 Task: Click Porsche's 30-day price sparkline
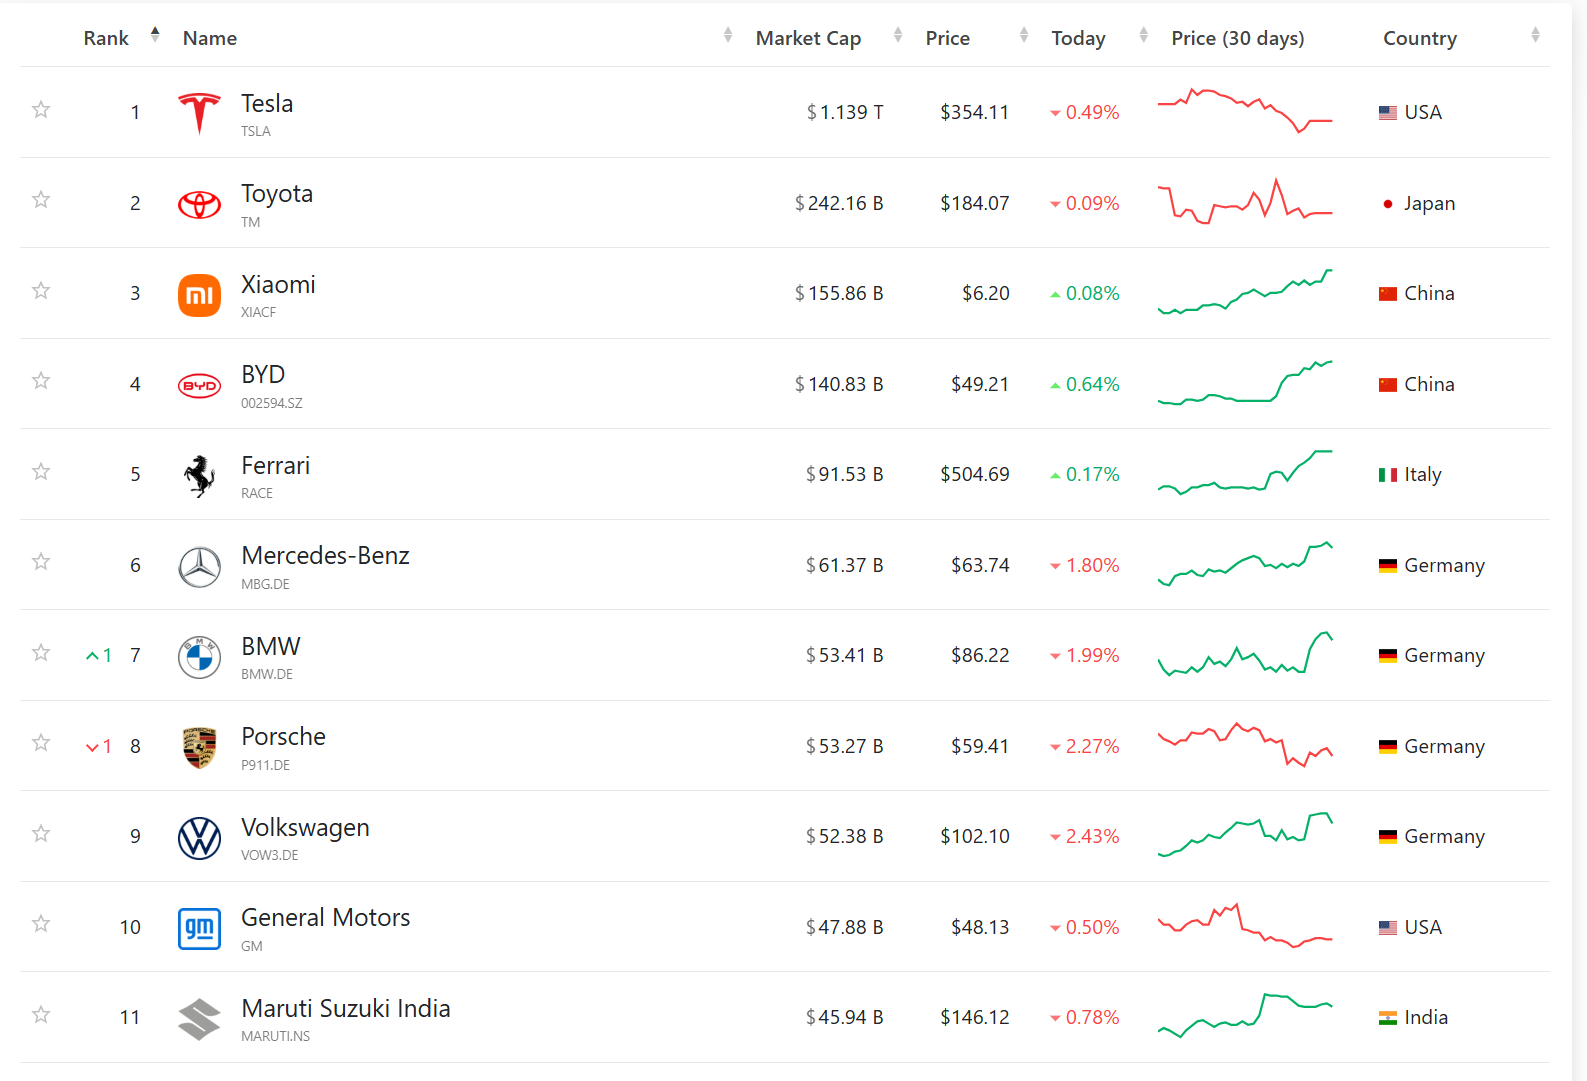tap(1245, 745)
